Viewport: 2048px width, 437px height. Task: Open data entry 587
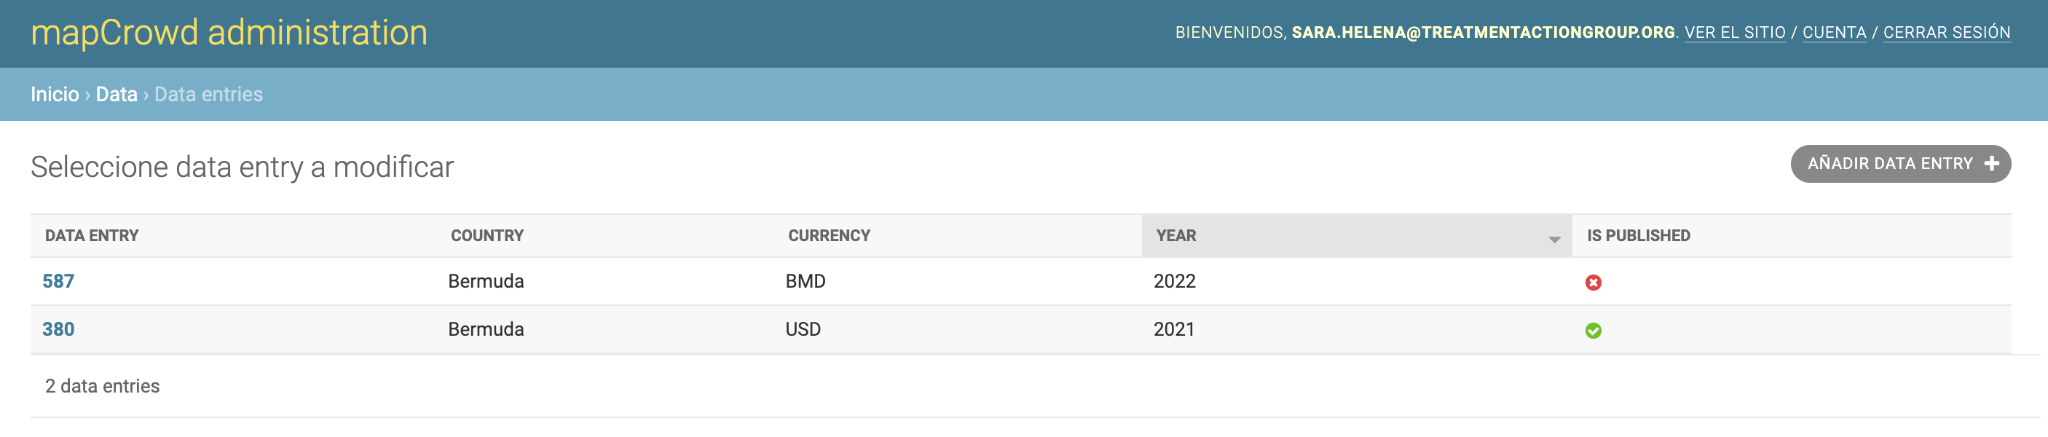click(x=58, y=281)
